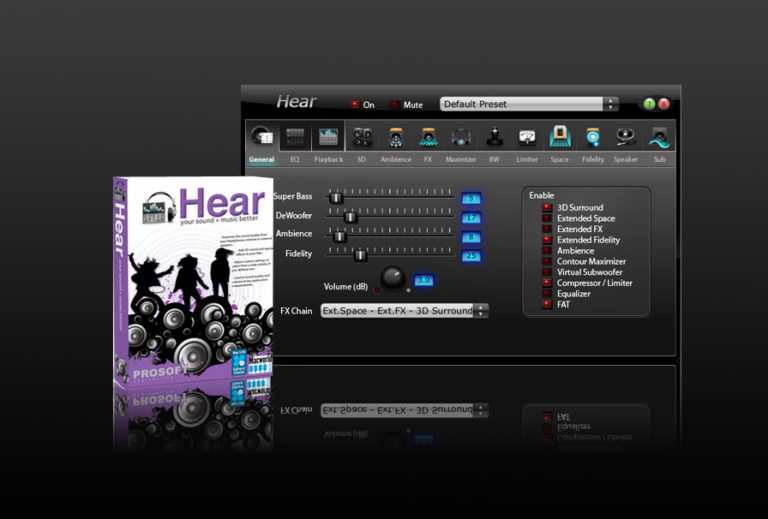Click the DeWoofer slider handle
This screenshot has width=768, height=519.
pyautogui.click(x=350, y=217)
